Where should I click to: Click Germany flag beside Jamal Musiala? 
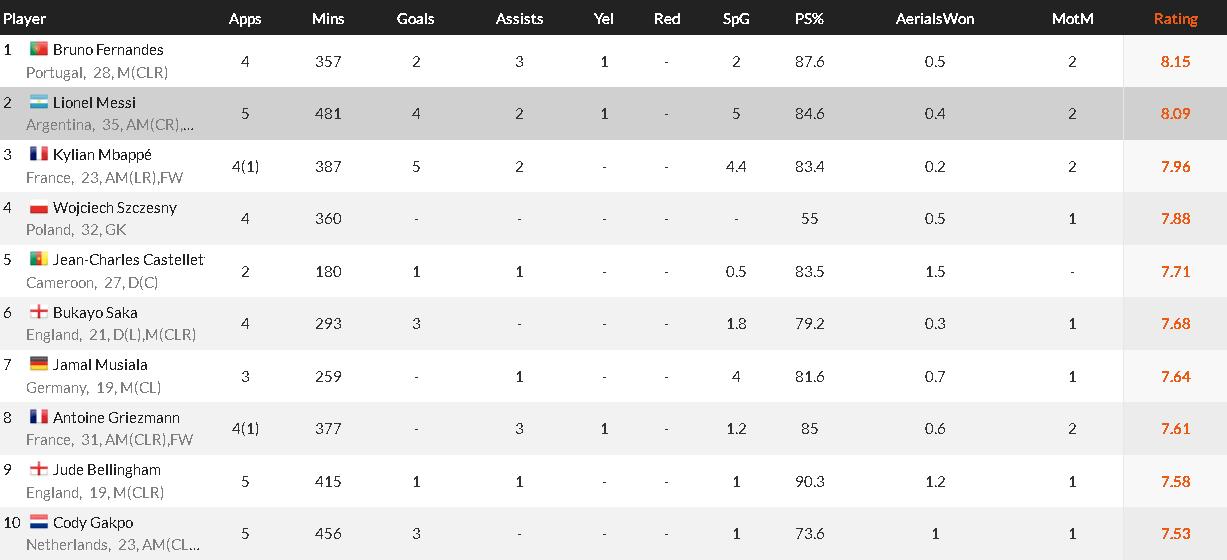point(39,364)
